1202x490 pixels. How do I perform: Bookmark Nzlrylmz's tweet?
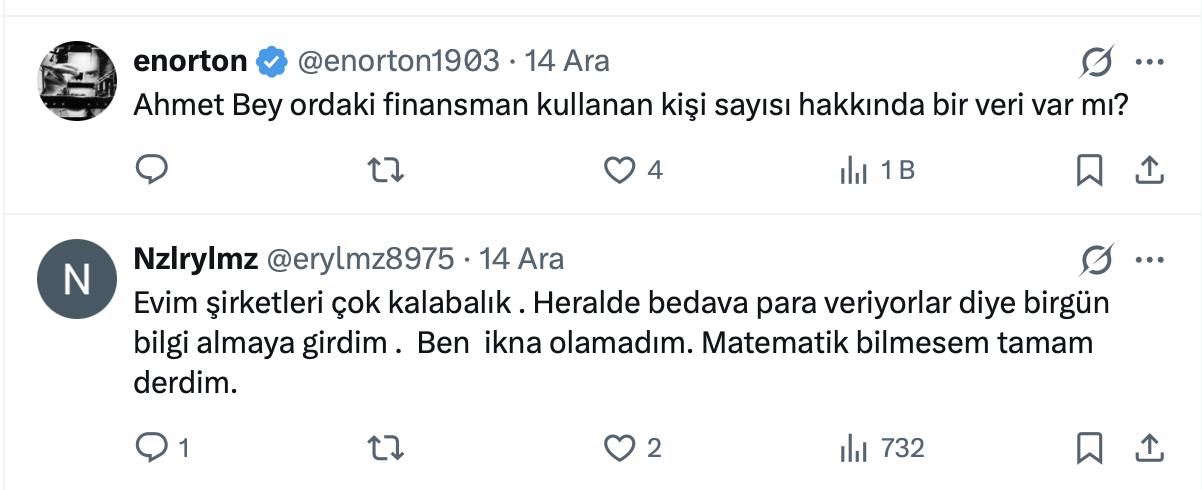[x=1089, y=447]
